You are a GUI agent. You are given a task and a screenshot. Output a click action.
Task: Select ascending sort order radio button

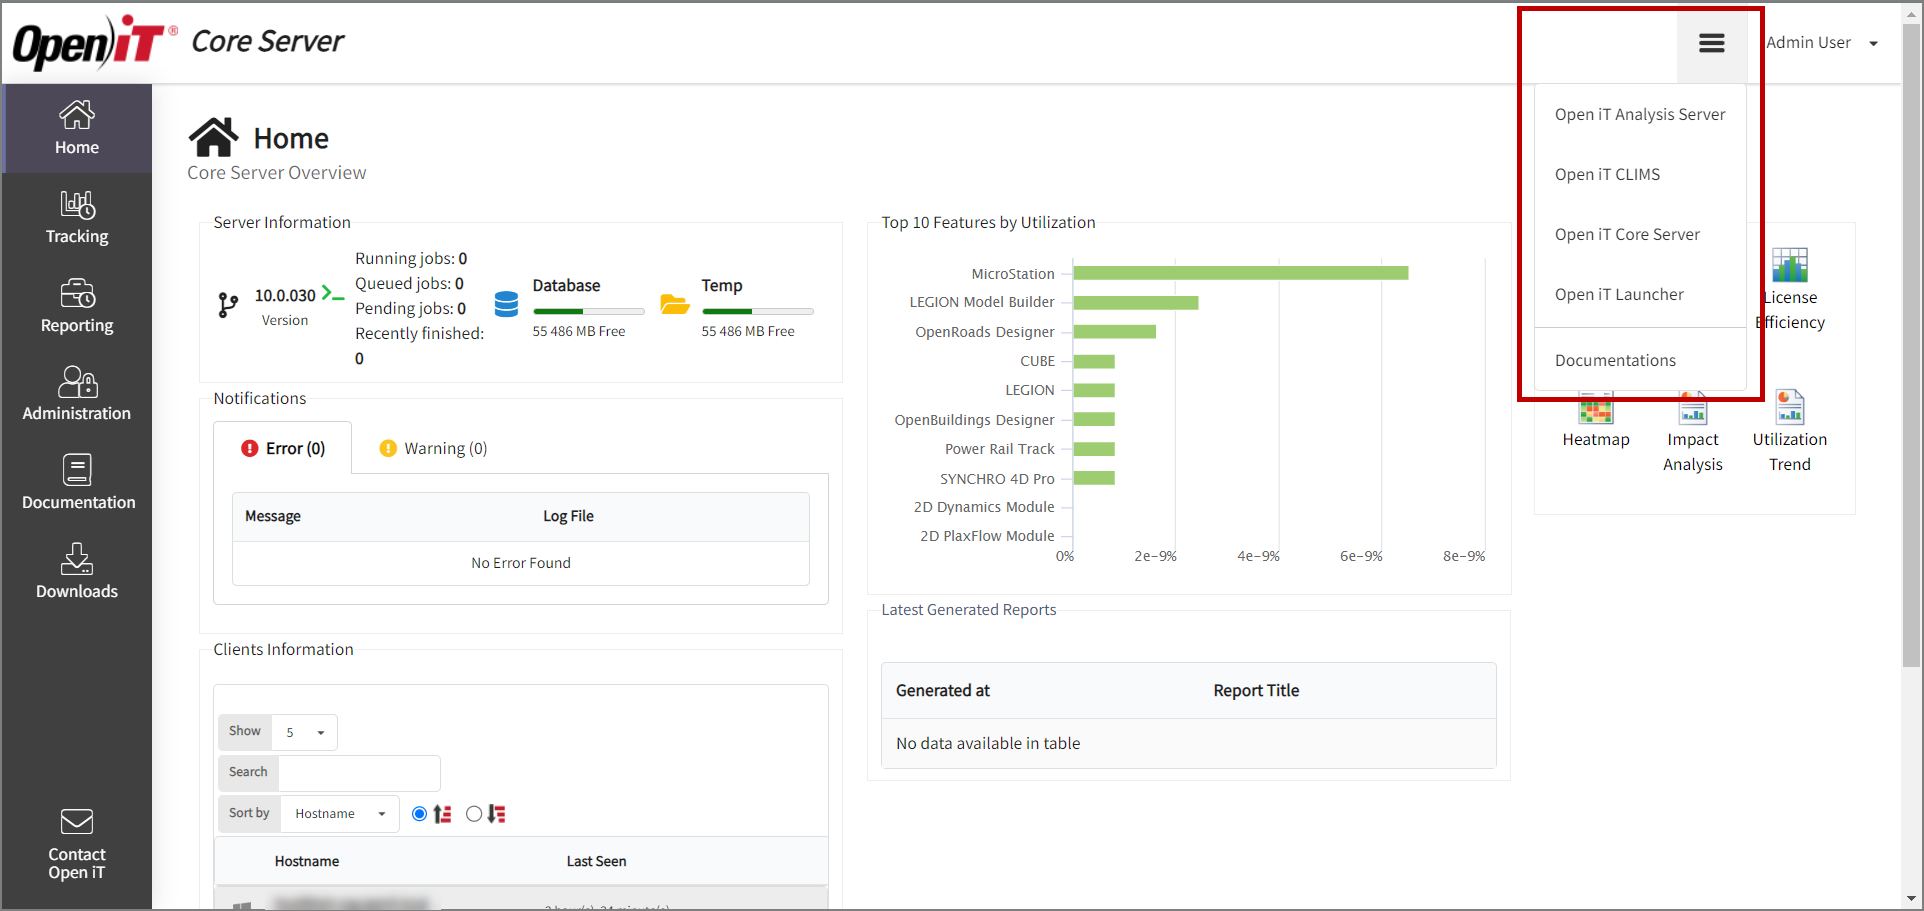[419, 814]
